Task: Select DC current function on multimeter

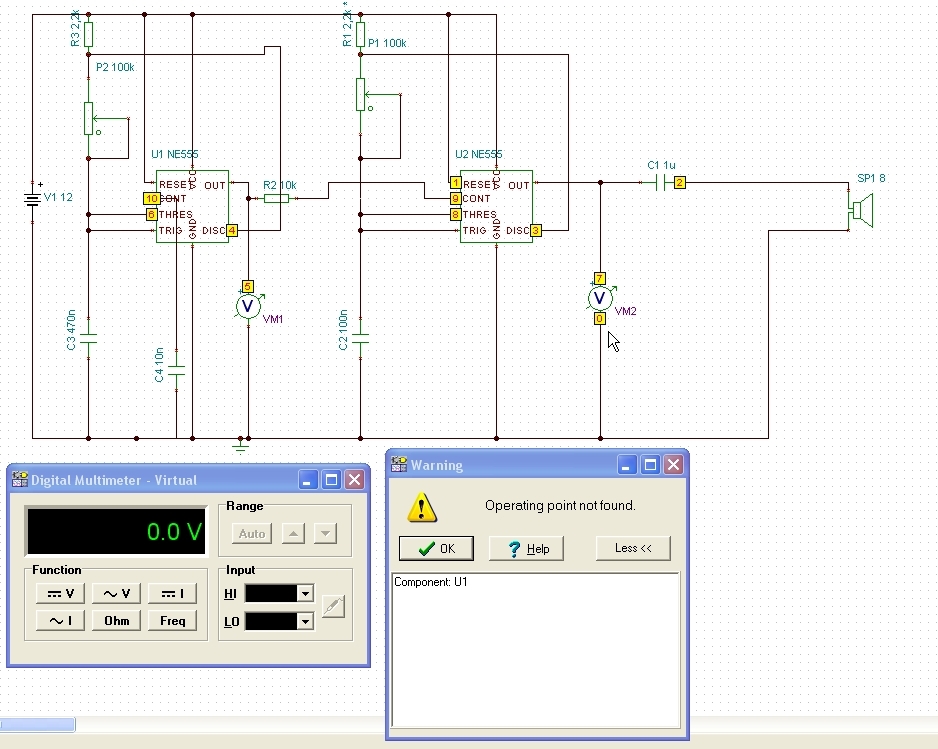Action: [x=172, y=593]
